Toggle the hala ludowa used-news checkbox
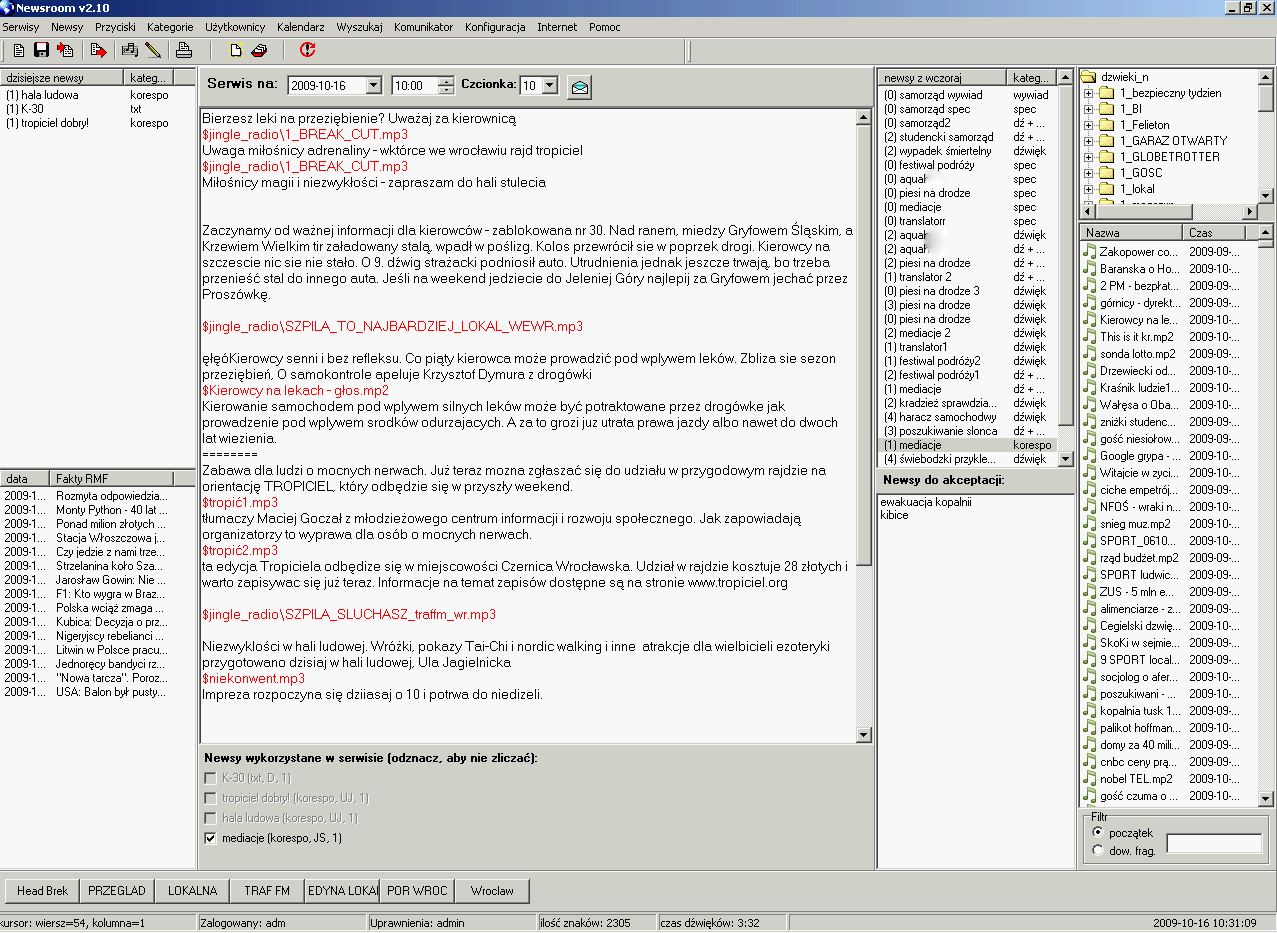This screenshot has height=933, width=1277. coord(210,818)
